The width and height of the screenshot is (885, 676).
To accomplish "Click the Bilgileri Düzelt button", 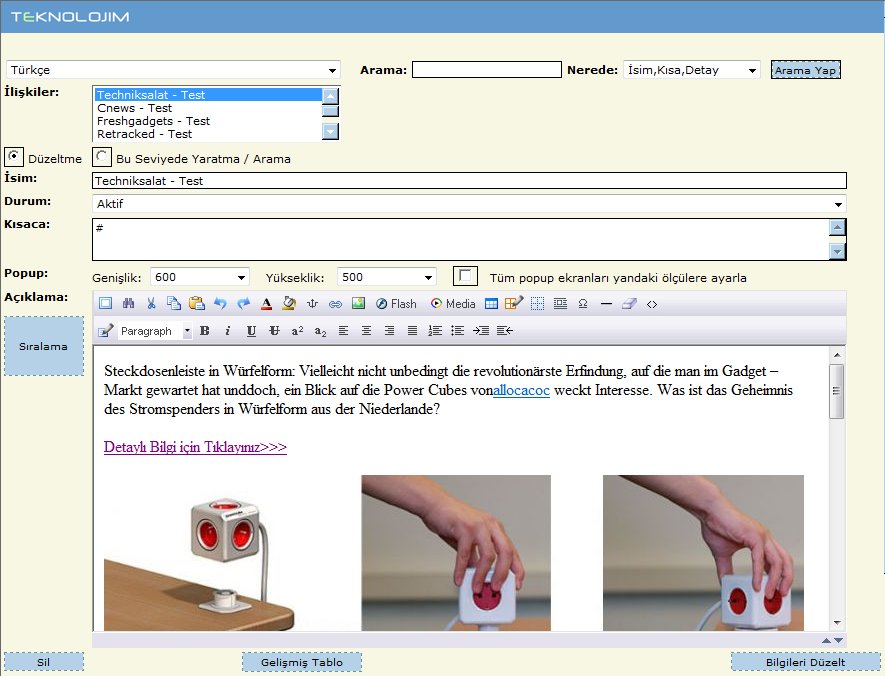I will [805, 662].
